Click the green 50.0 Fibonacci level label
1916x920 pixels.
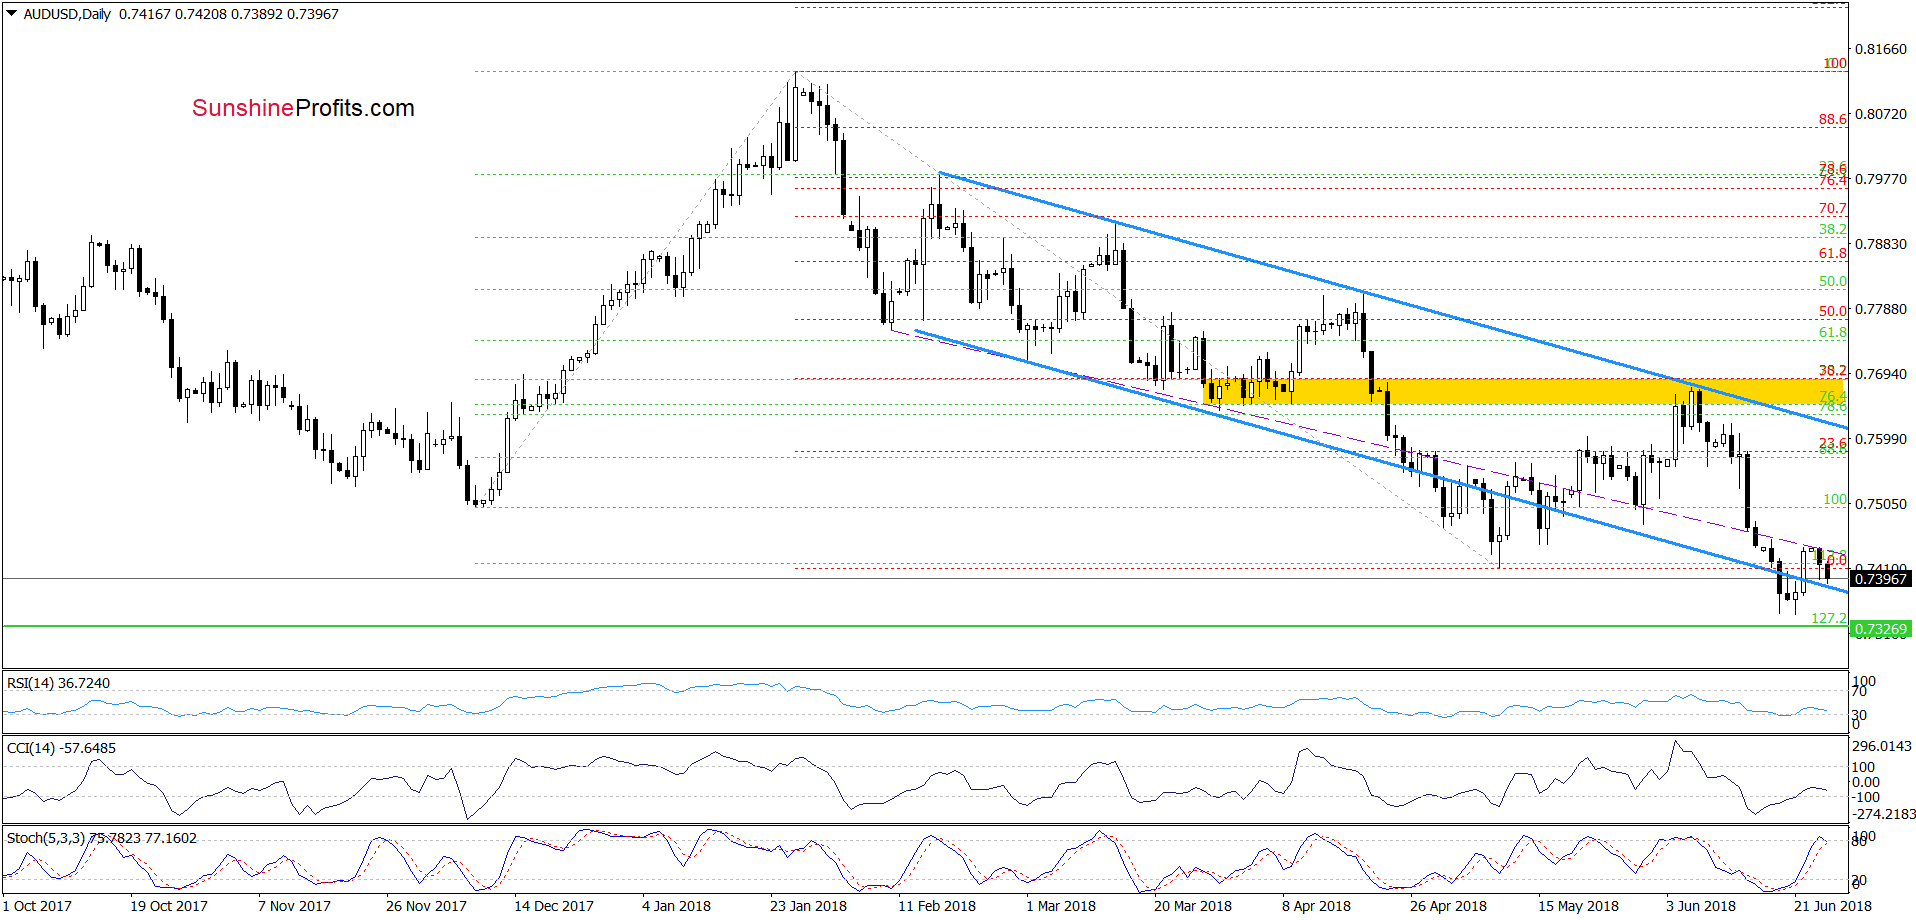[1832, 282]
